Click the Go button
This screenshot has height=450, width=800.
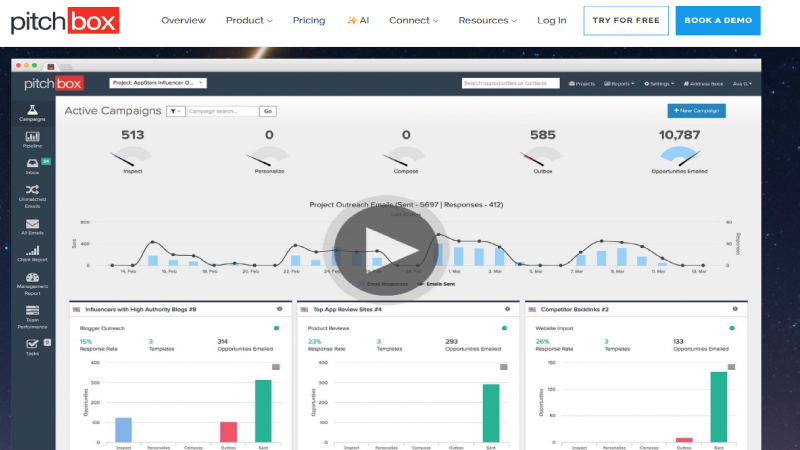coord(268,111)
